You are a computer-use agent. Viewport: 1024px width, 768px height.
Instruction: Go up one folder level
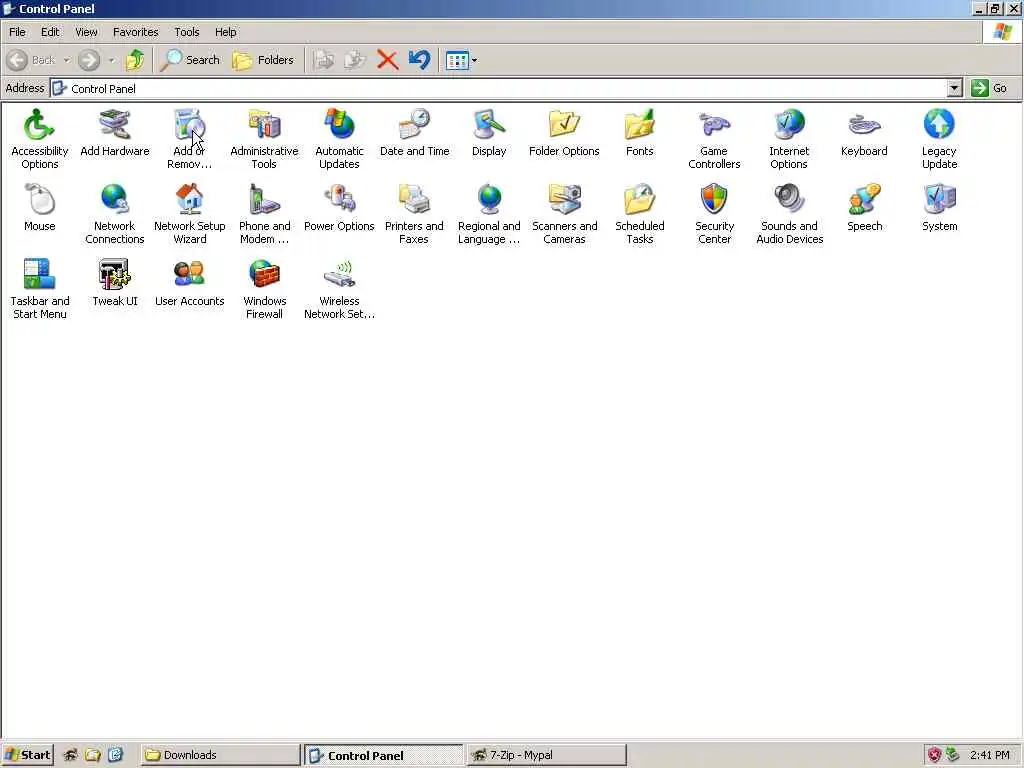pyautogui.click(x=135, y=60)
